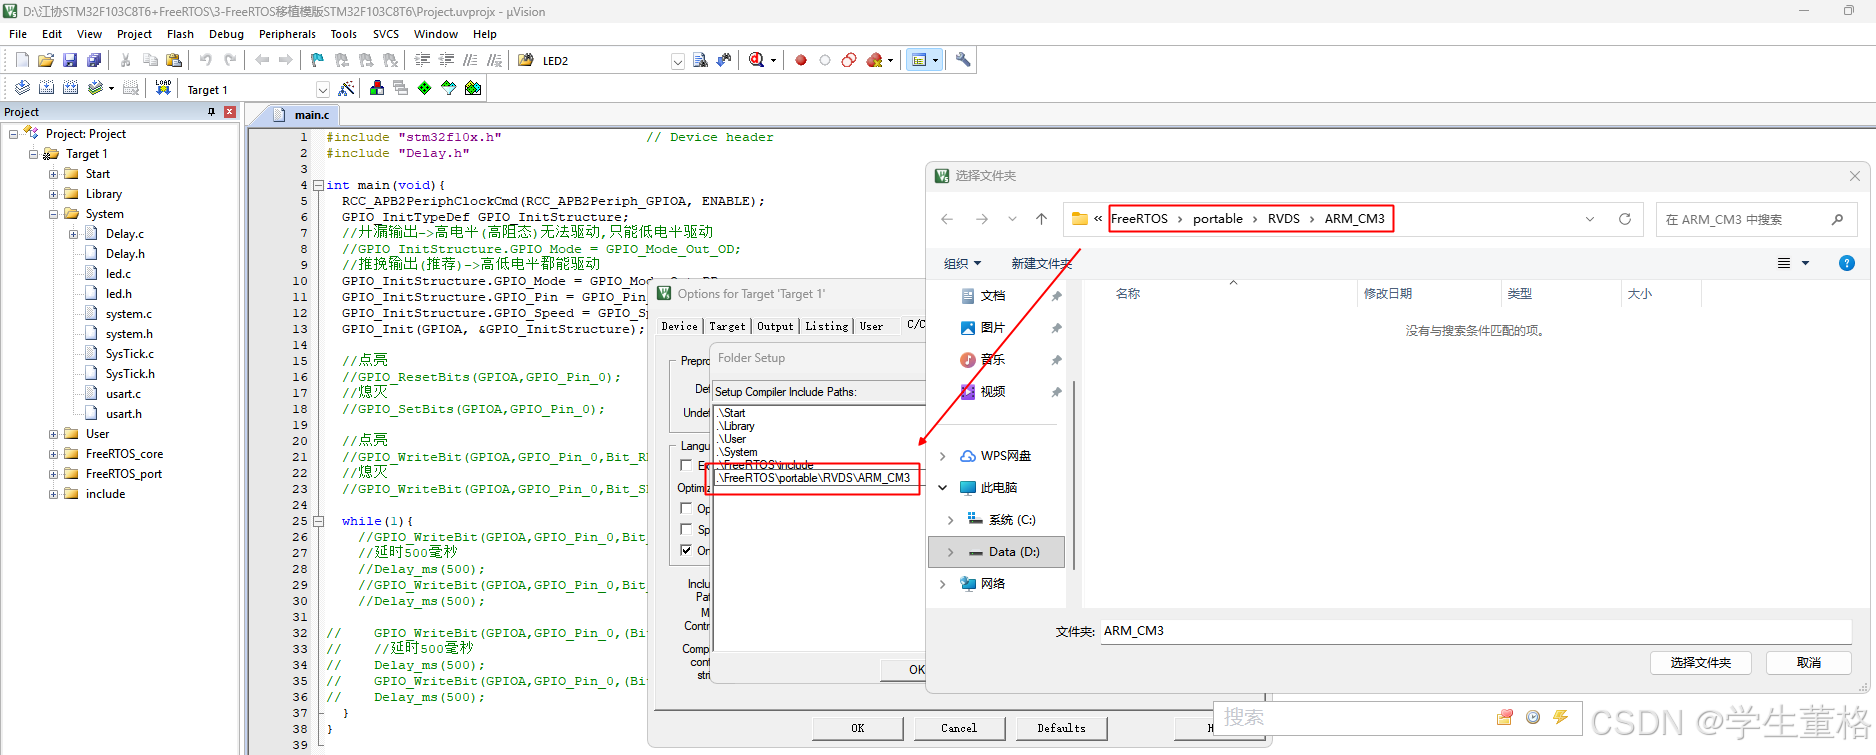Click 新建文件夹 in folder dialog
This screenshot has width=1876, height=755.
1041,263
